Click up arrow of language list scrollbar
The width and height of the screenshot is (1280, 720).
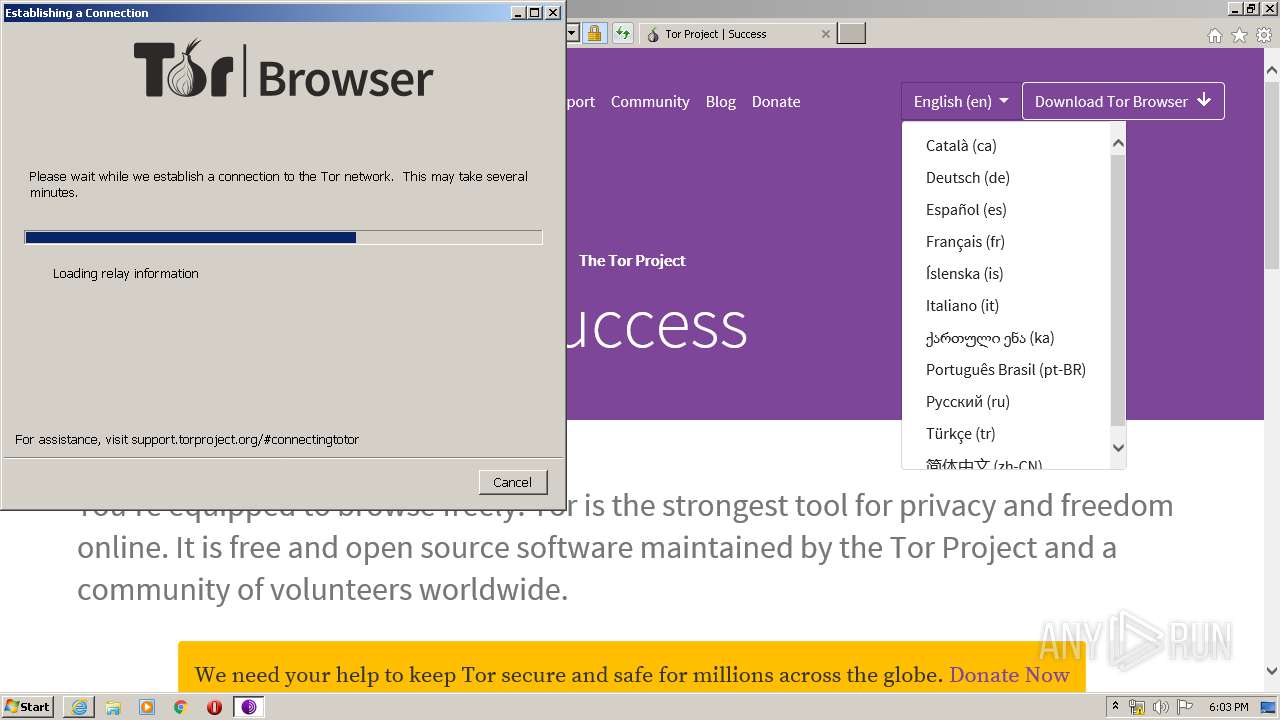click(x=1118, y=143)
